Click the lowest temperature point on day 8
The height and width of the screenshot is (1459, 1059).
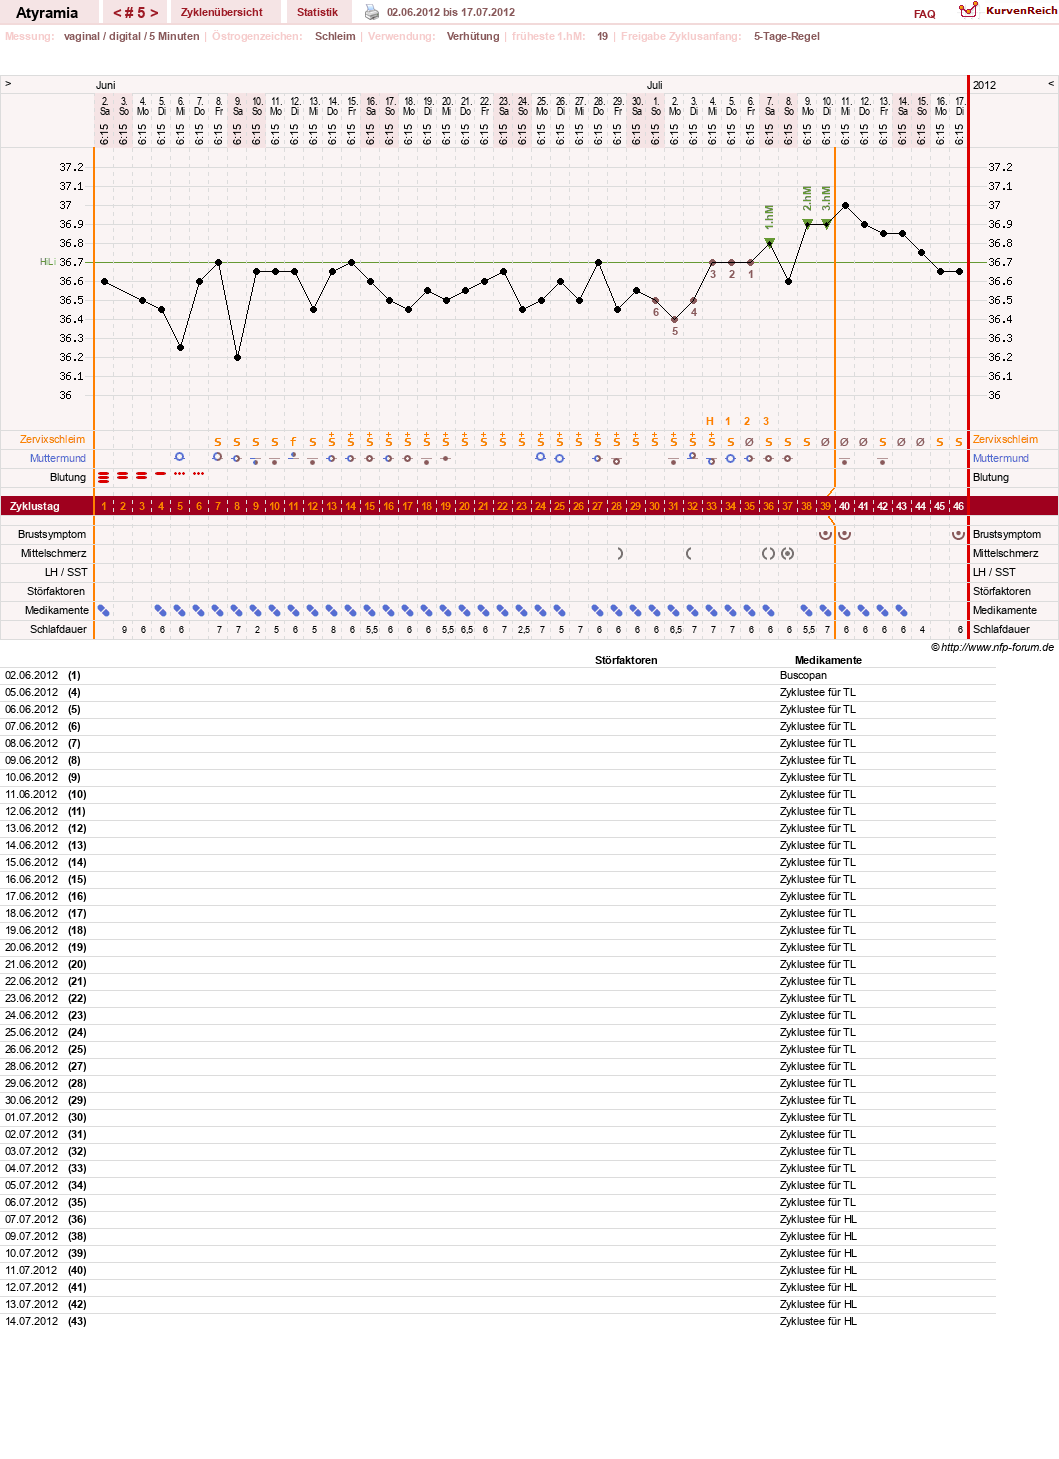(237, 357)
